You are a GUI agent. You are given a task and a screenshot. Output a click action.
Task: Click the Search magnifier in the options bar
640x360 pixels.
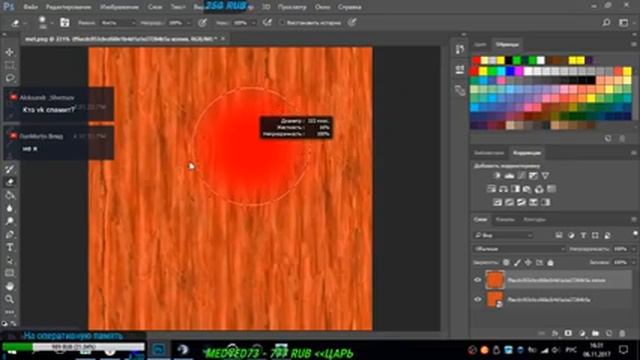[x=607, y=22]
